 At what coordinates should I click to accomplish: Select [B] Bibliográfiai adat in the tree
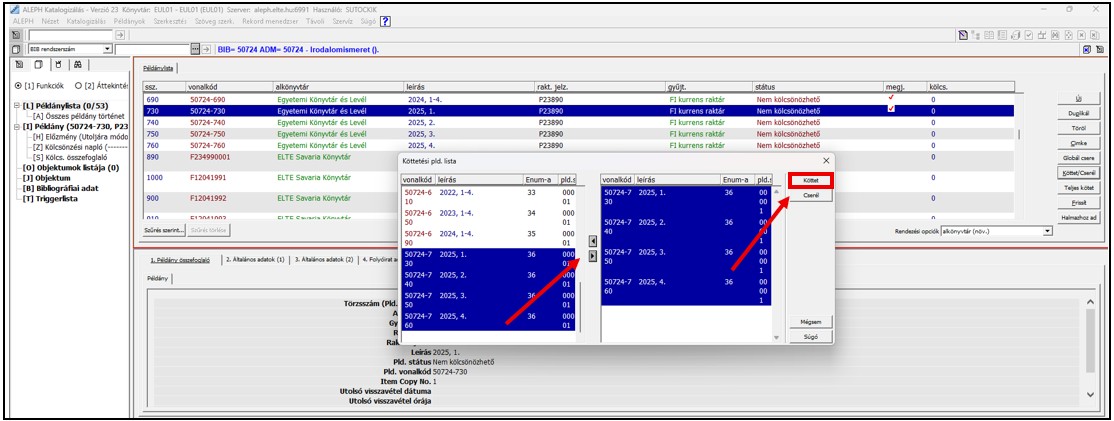coord(60,188)
